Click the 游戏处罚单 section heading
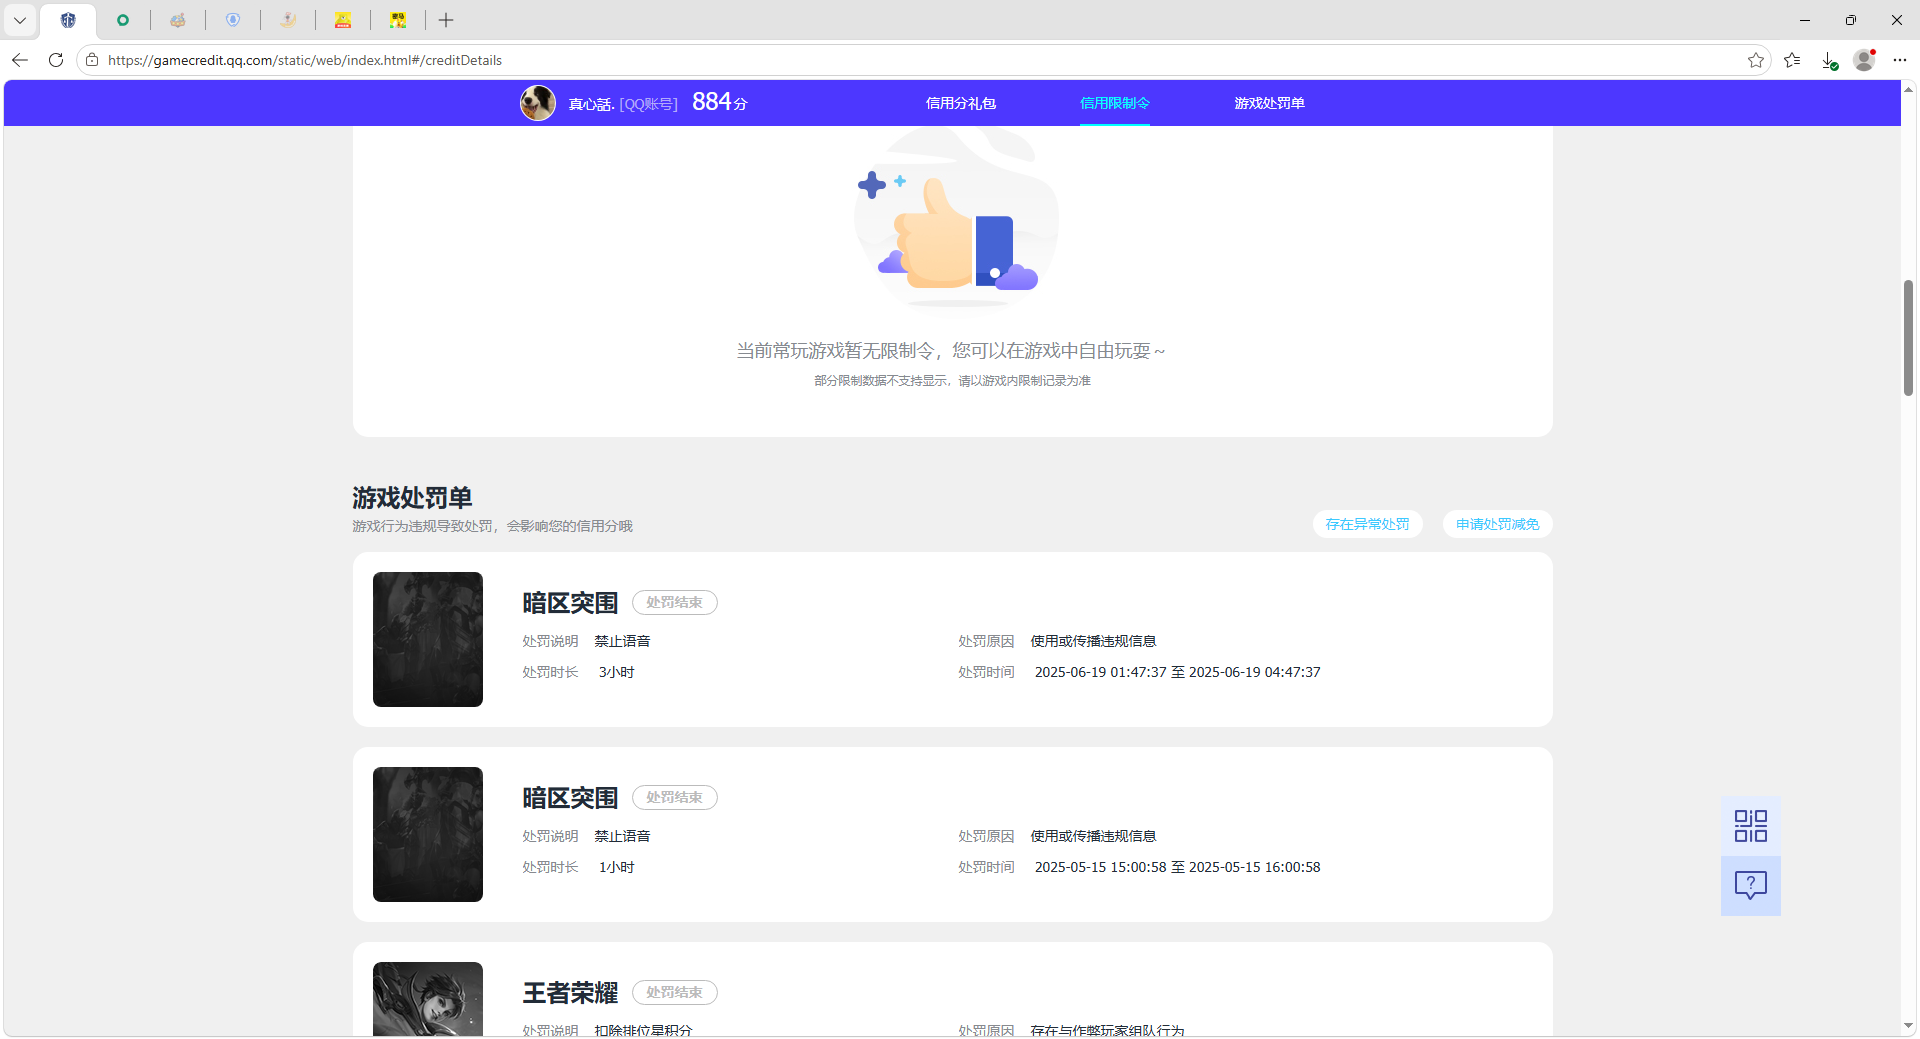Image resolution: width=1920 pixels, height=1039 pixels. click(412, 498)
